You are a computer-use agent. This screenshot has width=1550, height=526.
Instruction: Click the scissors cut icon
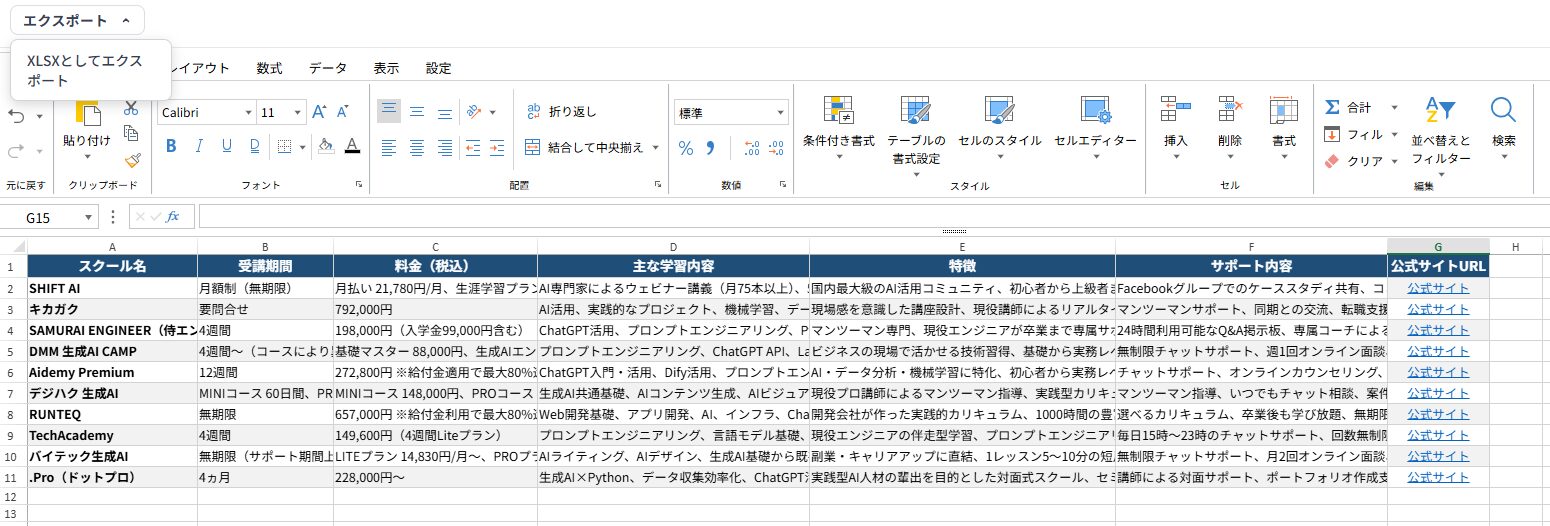(x=131, y=107)
